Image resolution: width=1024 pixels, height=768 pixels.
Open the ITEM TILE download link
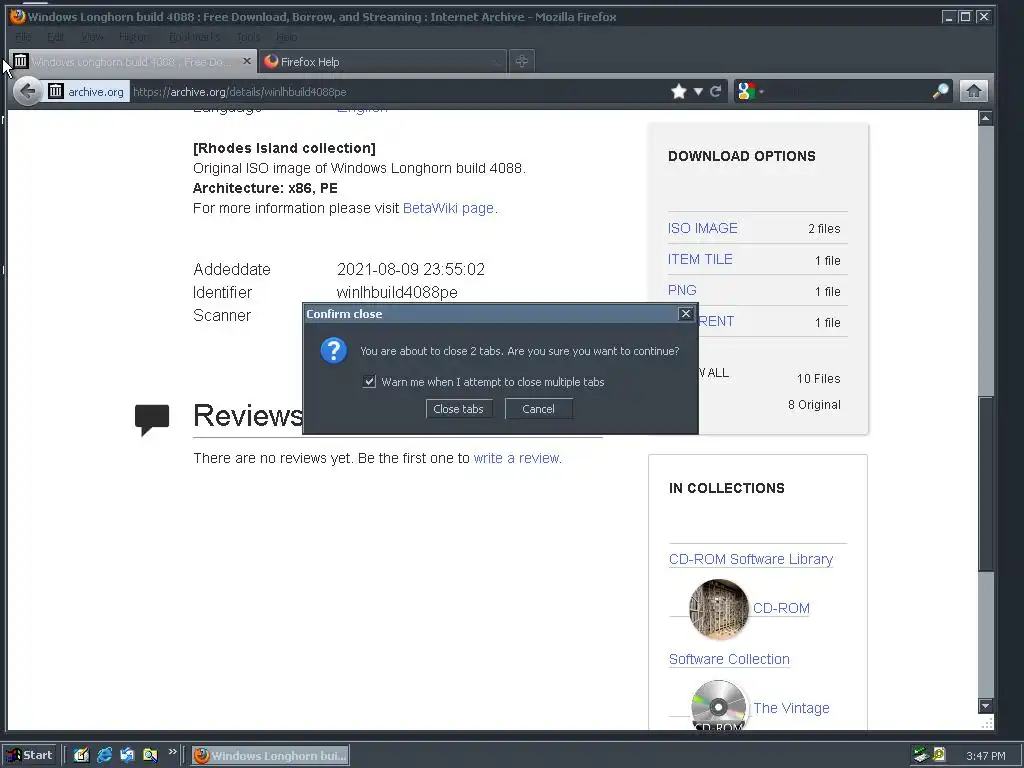(699, 259)
